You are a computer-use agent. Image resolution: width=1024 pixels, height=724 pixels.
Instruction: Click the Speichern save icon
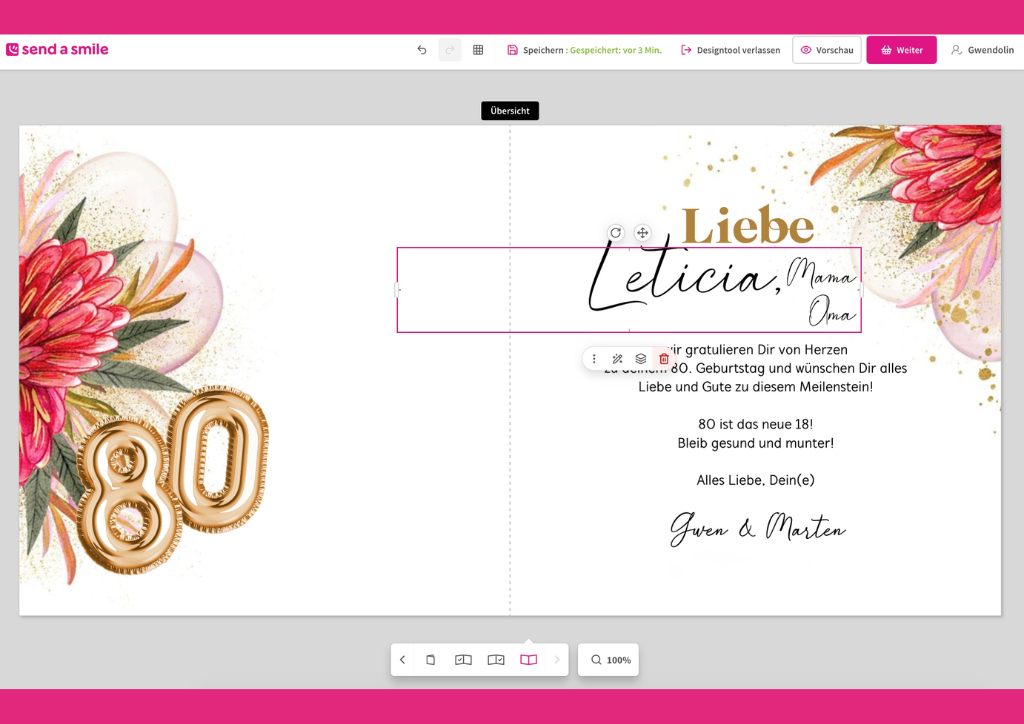click(513, 50)
